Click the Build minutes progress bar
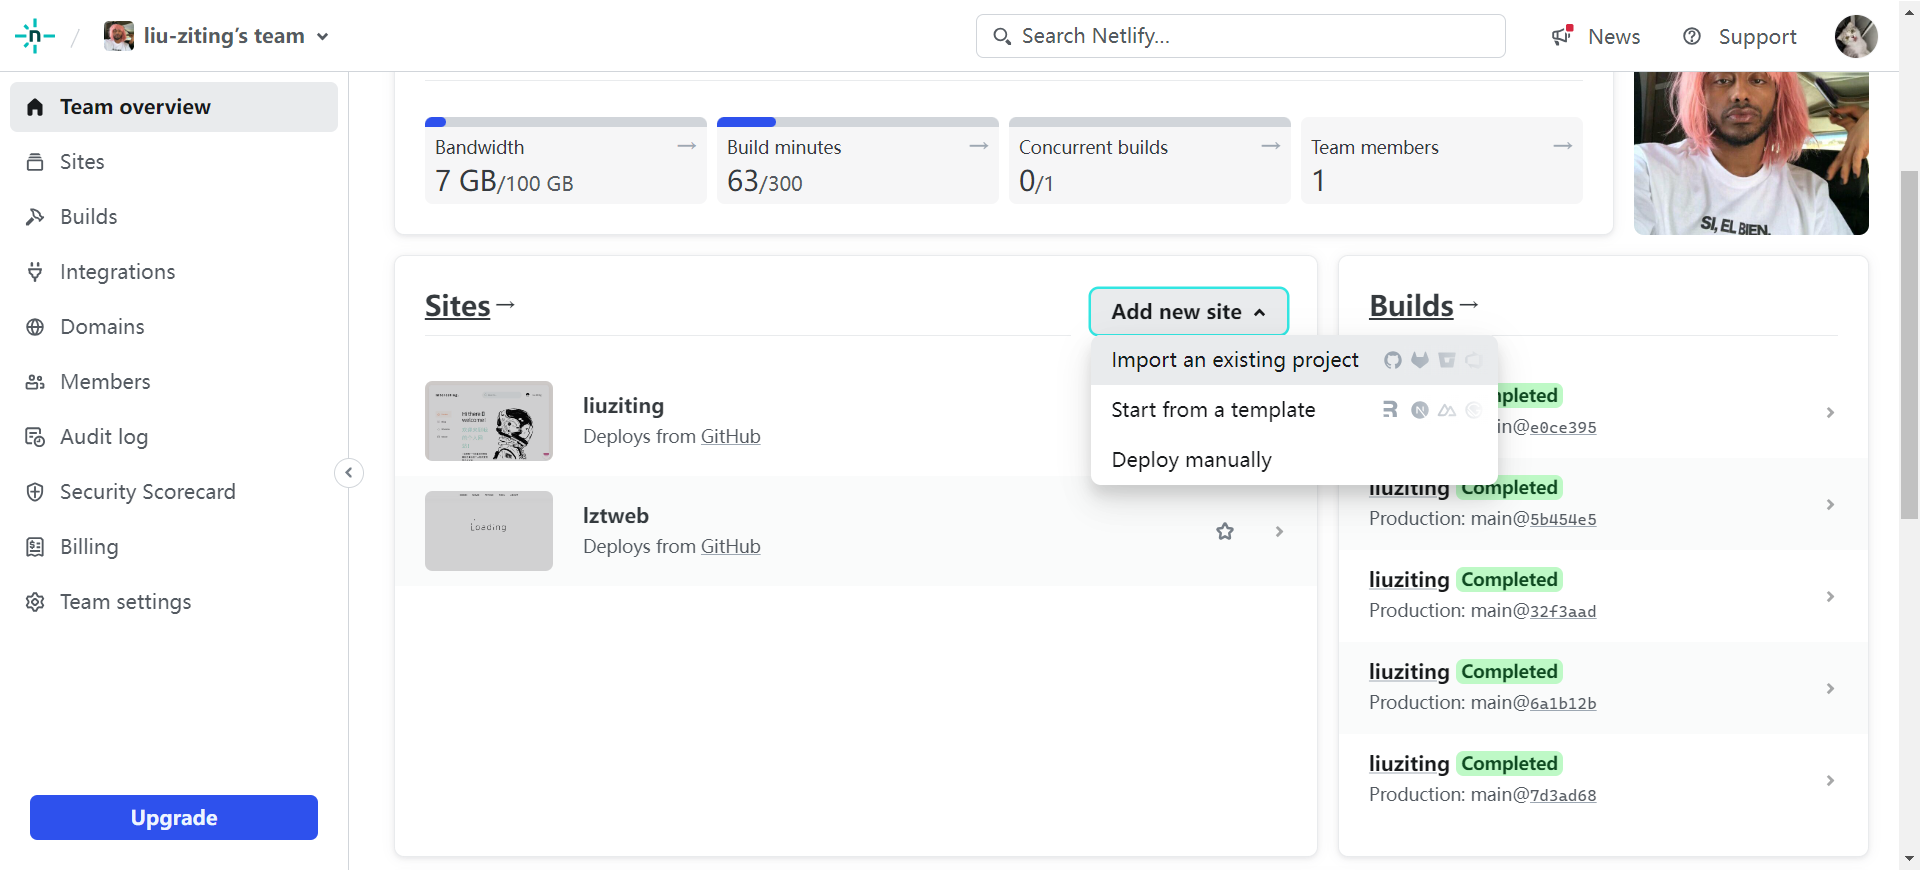Screen dimensions: 1920x870 (858, 122)
